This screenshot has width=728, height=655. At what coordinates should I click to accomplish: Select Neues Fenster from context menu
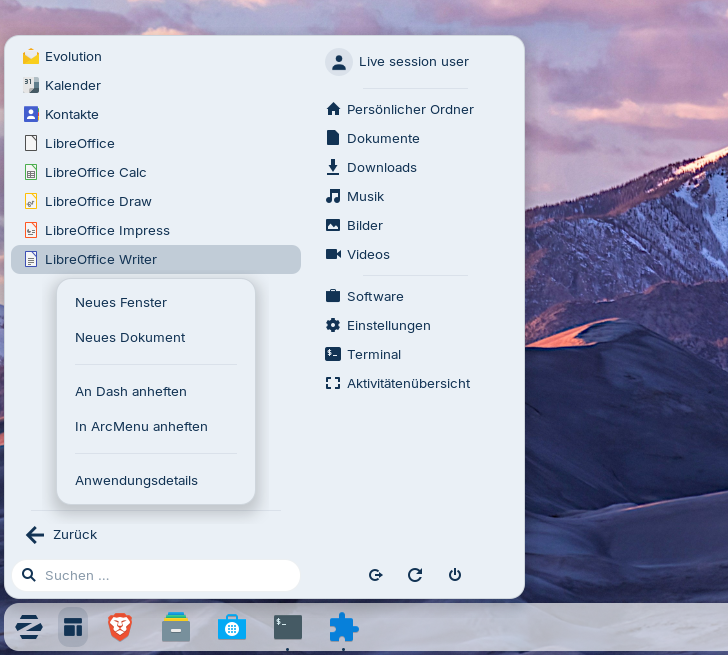(121, 302)
